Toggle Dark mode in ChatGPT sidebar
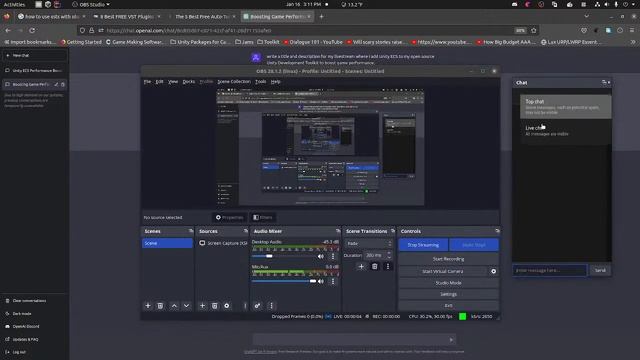 point(22,313)
